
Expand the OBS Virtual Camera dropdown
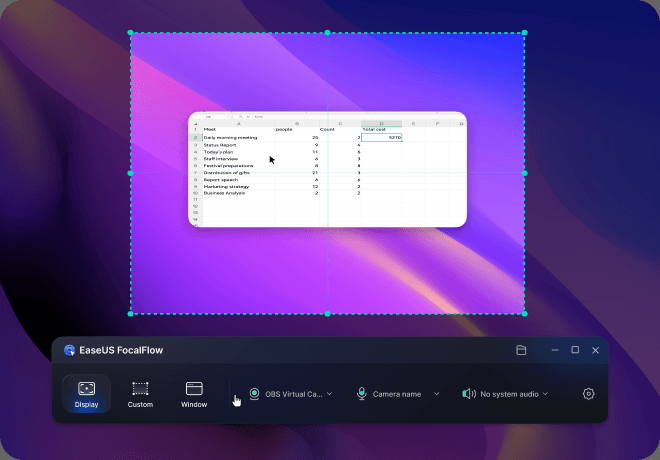pos(329,394)
